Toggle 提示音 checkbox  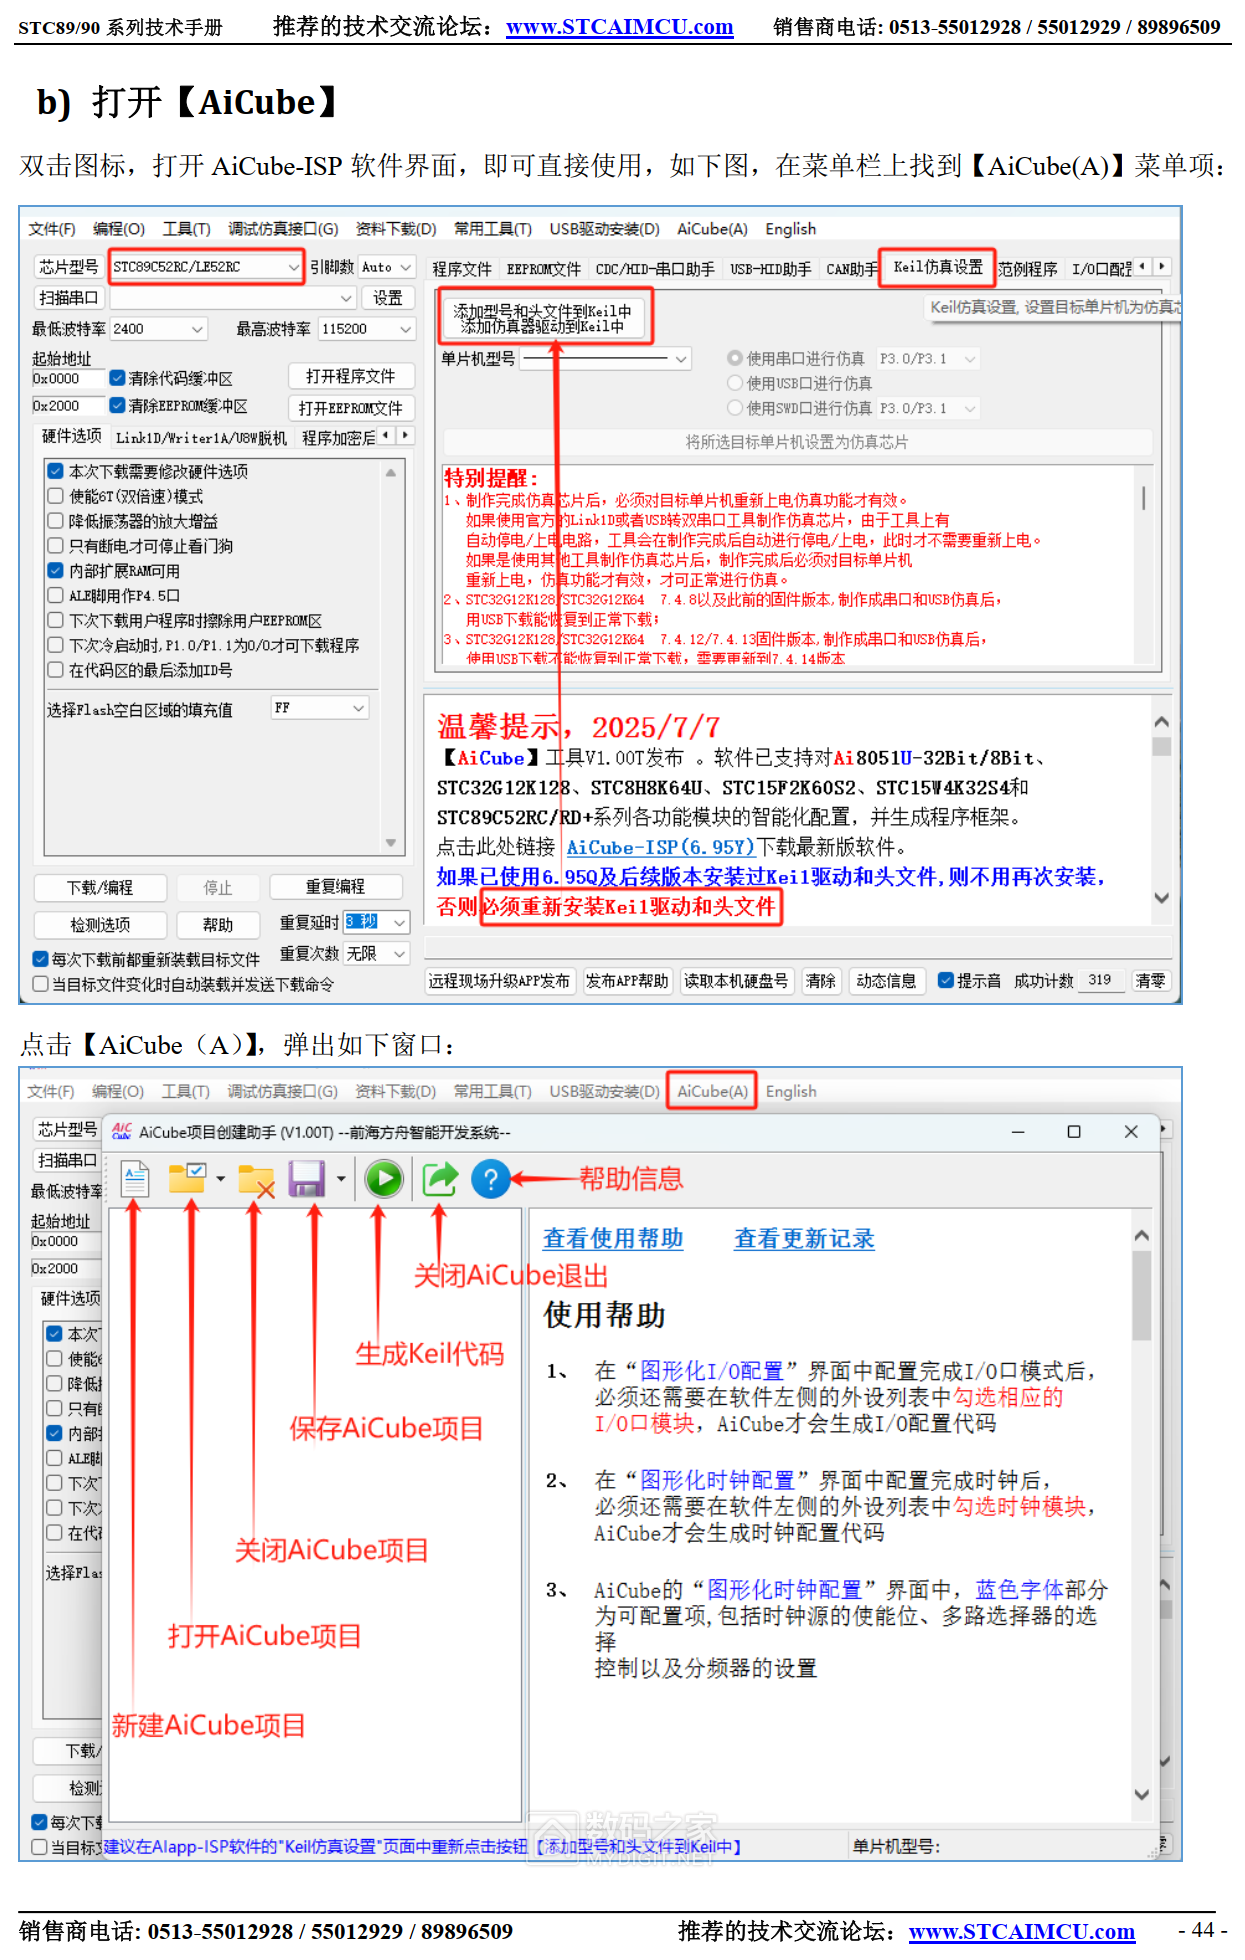click(x=945, y=981)
